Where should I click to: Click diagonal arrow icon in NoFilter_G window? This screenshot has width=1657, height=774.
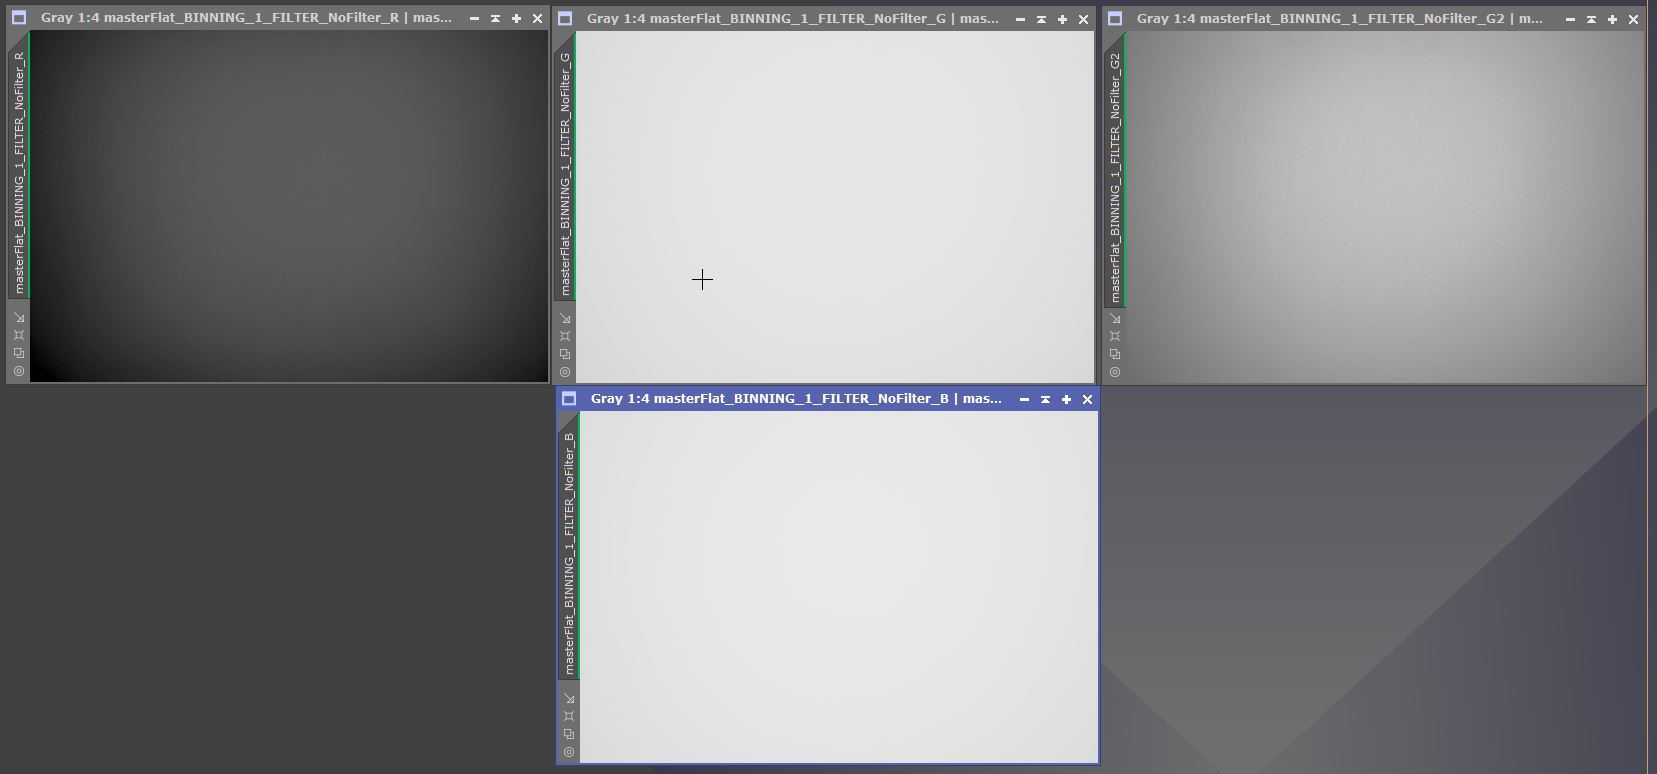pyautogui.click(x=565, y=318)
